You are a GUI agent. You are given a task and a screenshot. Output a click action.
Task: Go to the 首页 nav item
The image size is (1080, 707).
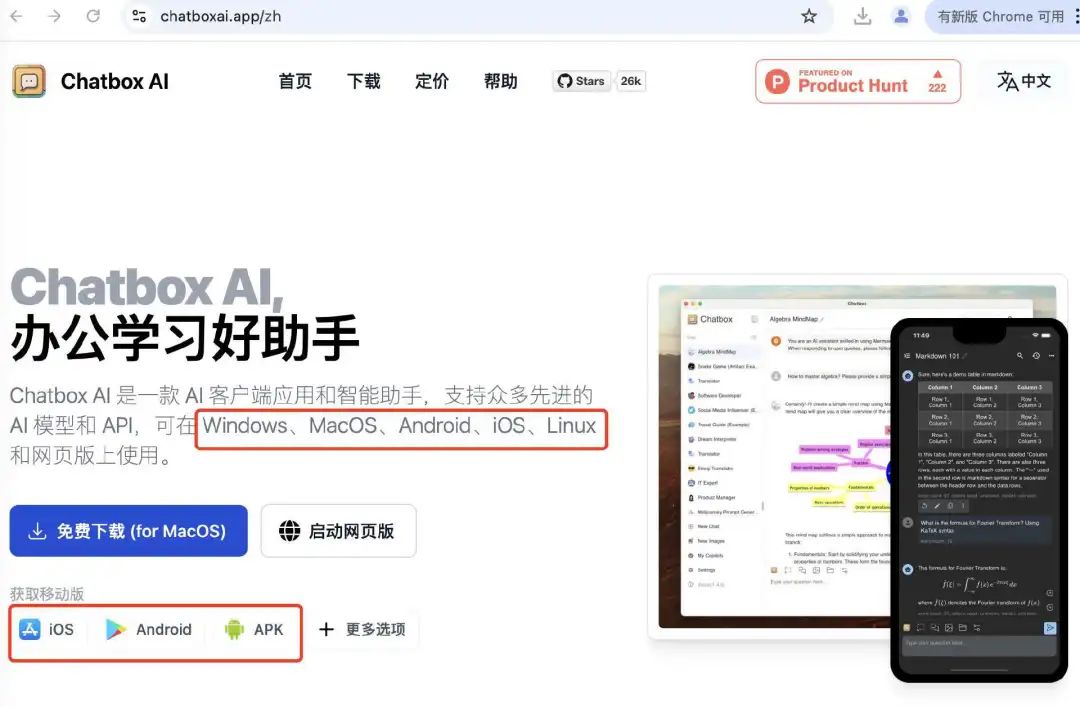(295, 81)
